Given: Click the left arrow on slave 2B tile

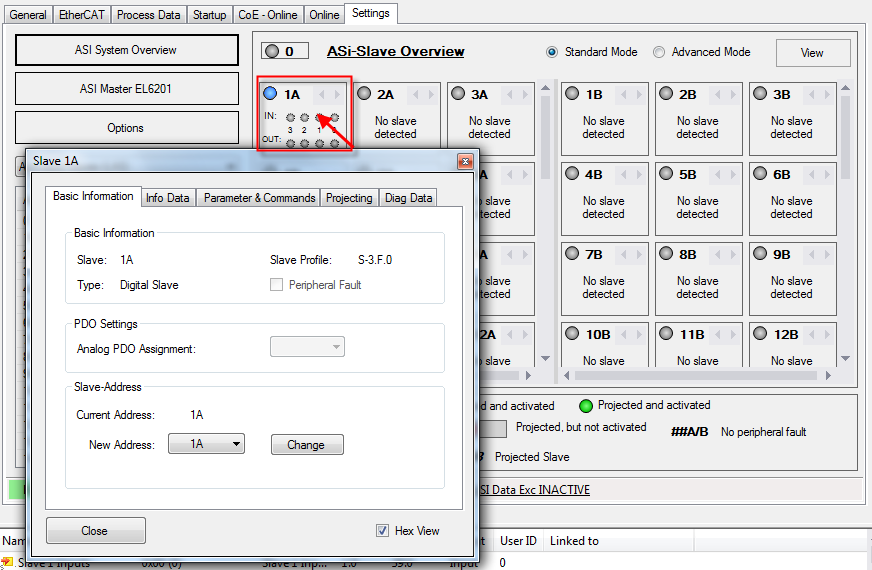Looking at the screenshot, I should pyautogui.click(x=717, y=95).
